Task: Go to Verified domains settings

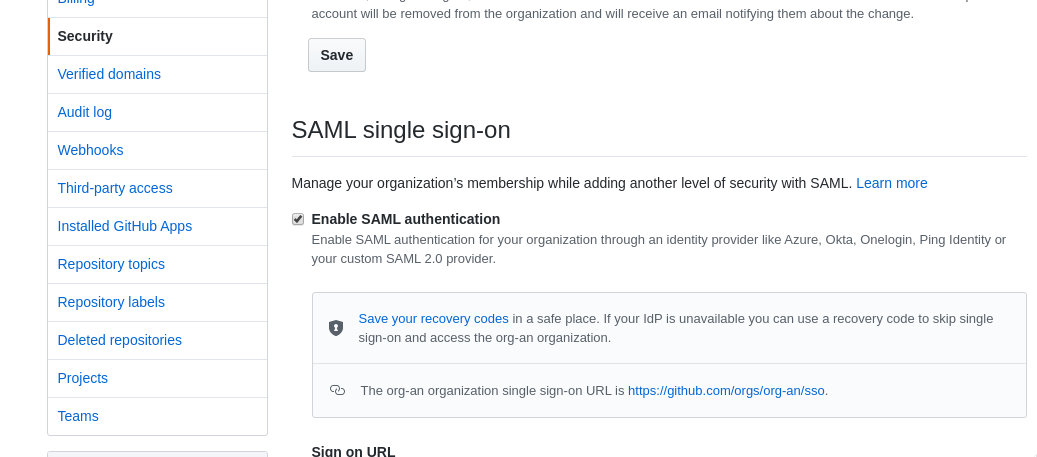Action: 157,74
